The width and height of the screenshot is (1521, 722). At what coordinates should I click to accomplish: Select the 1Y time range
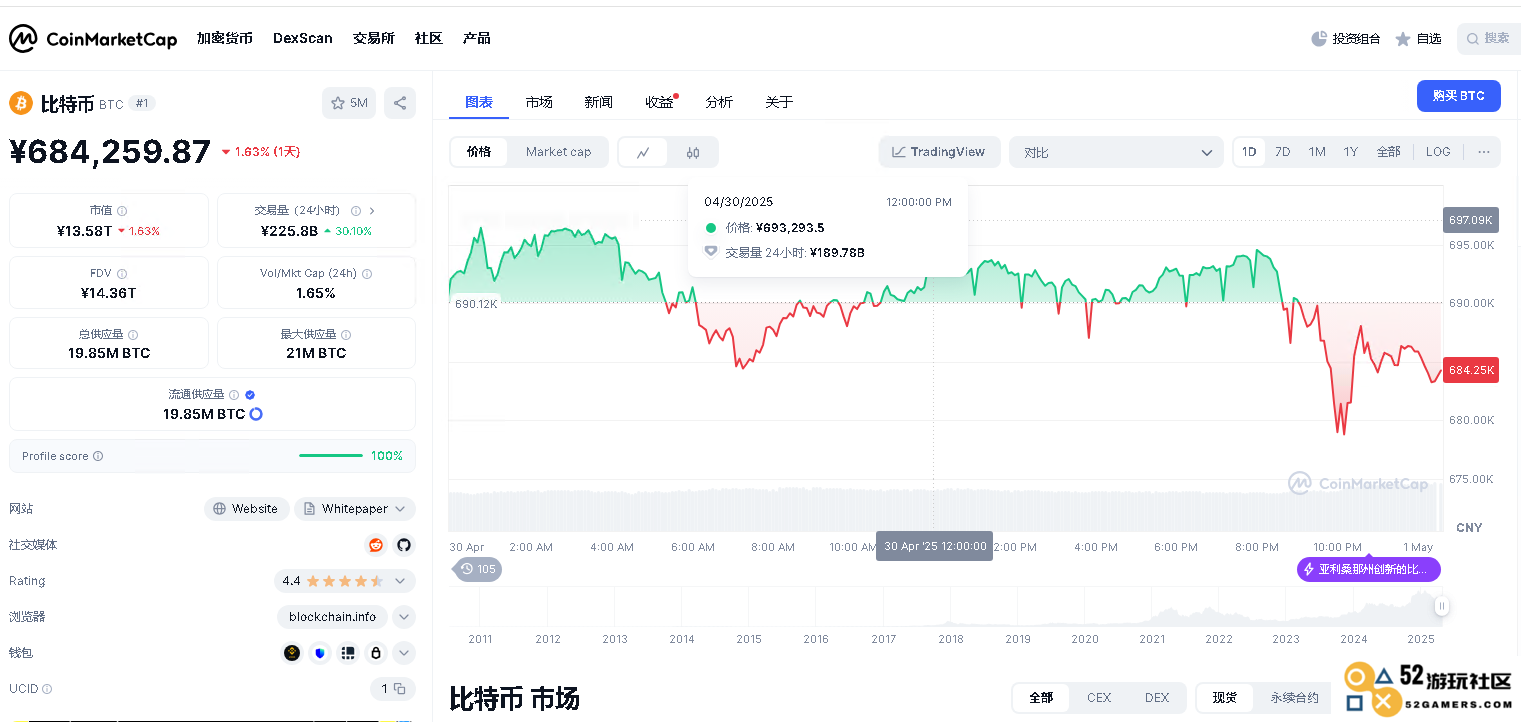(x=1351, y=152)
